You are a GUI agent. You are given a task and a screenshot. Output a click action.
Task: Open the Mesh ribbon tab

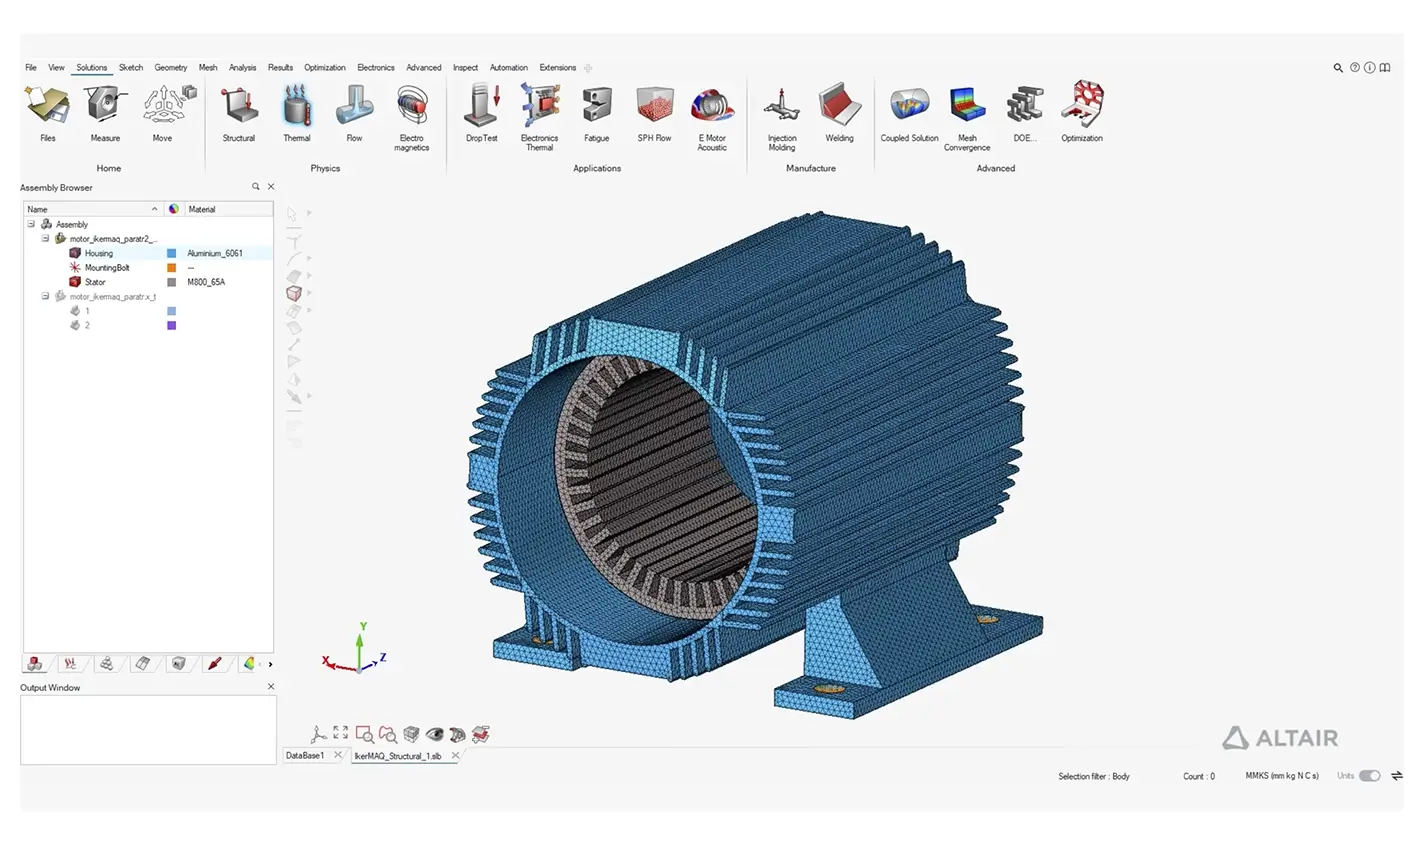pos(208,68)
